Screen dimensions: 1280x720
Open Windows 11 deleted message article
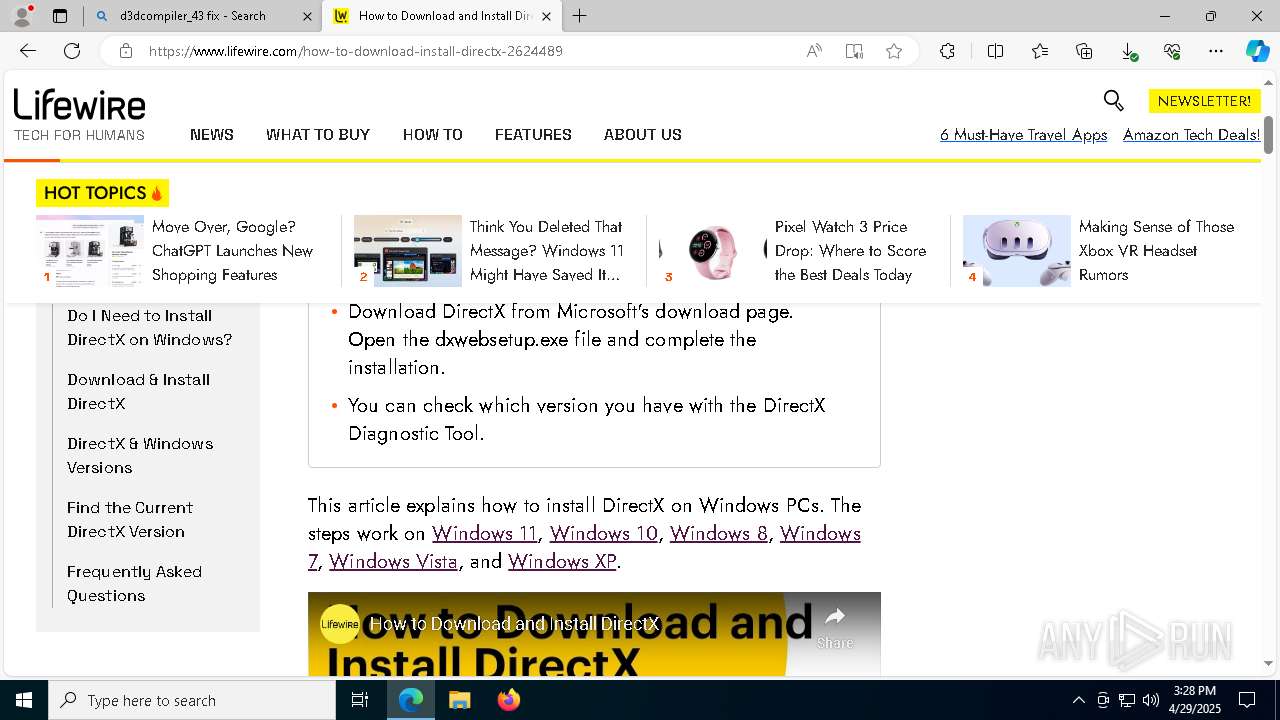(x=547, y=251)
